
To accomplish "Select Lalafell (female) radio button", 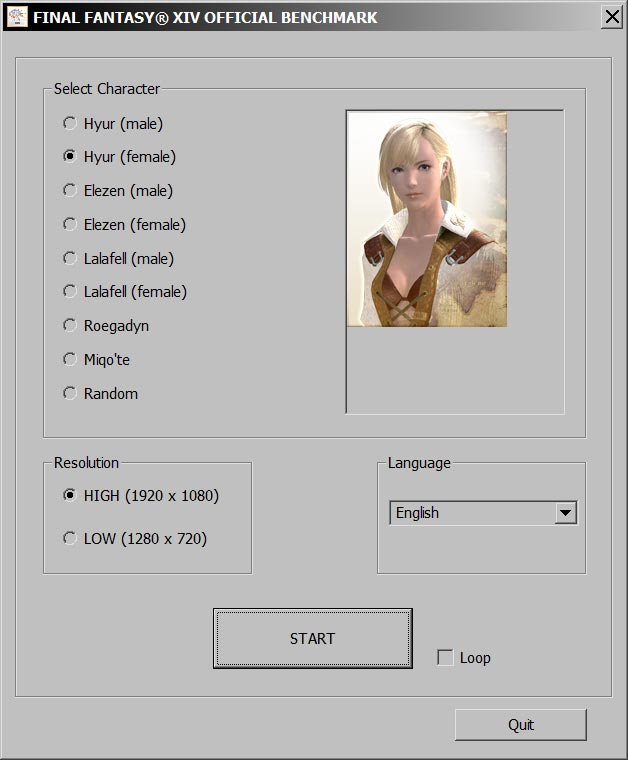I will [69, 291].
